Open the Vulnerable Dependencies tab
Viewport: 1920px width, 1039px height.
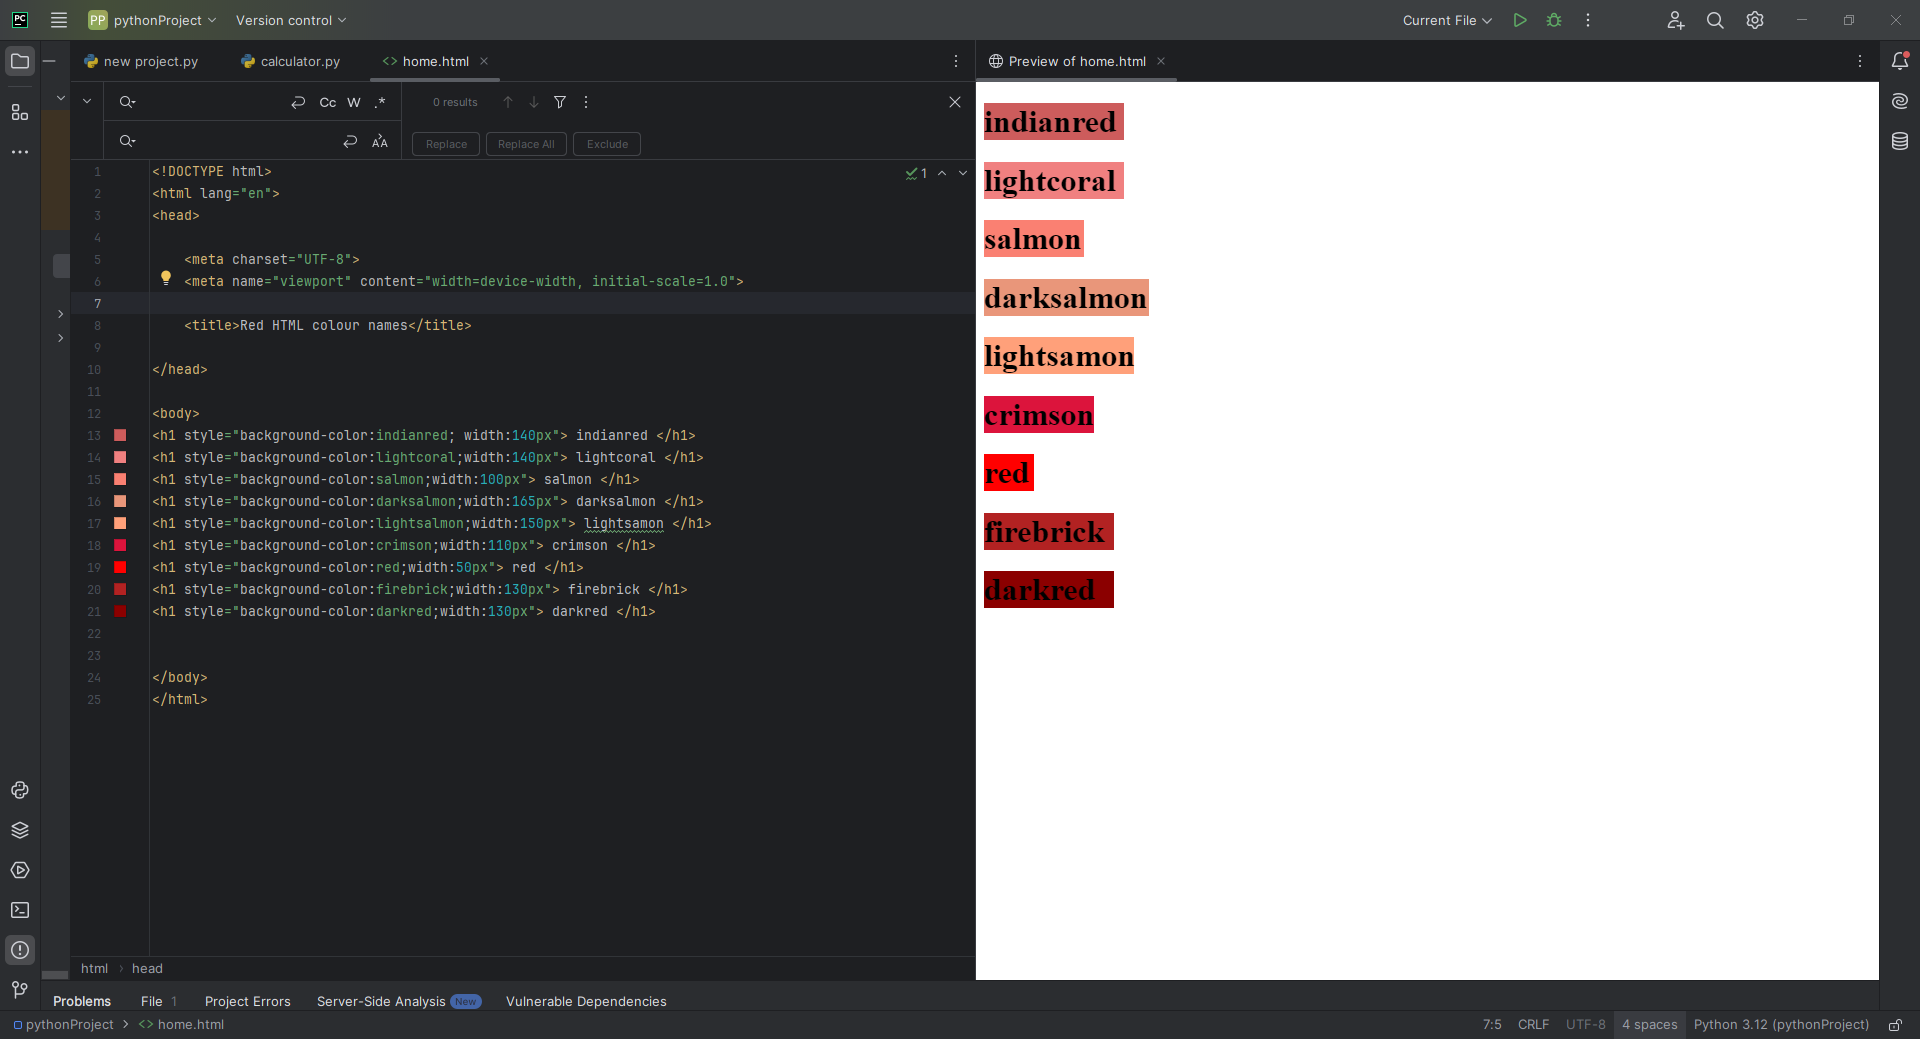pos(586,1001)
